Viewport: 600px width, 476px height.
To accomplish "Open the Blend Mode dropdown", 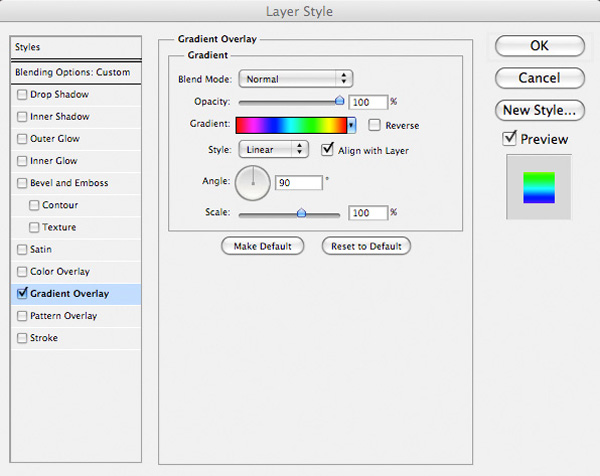I will (295, 79).
